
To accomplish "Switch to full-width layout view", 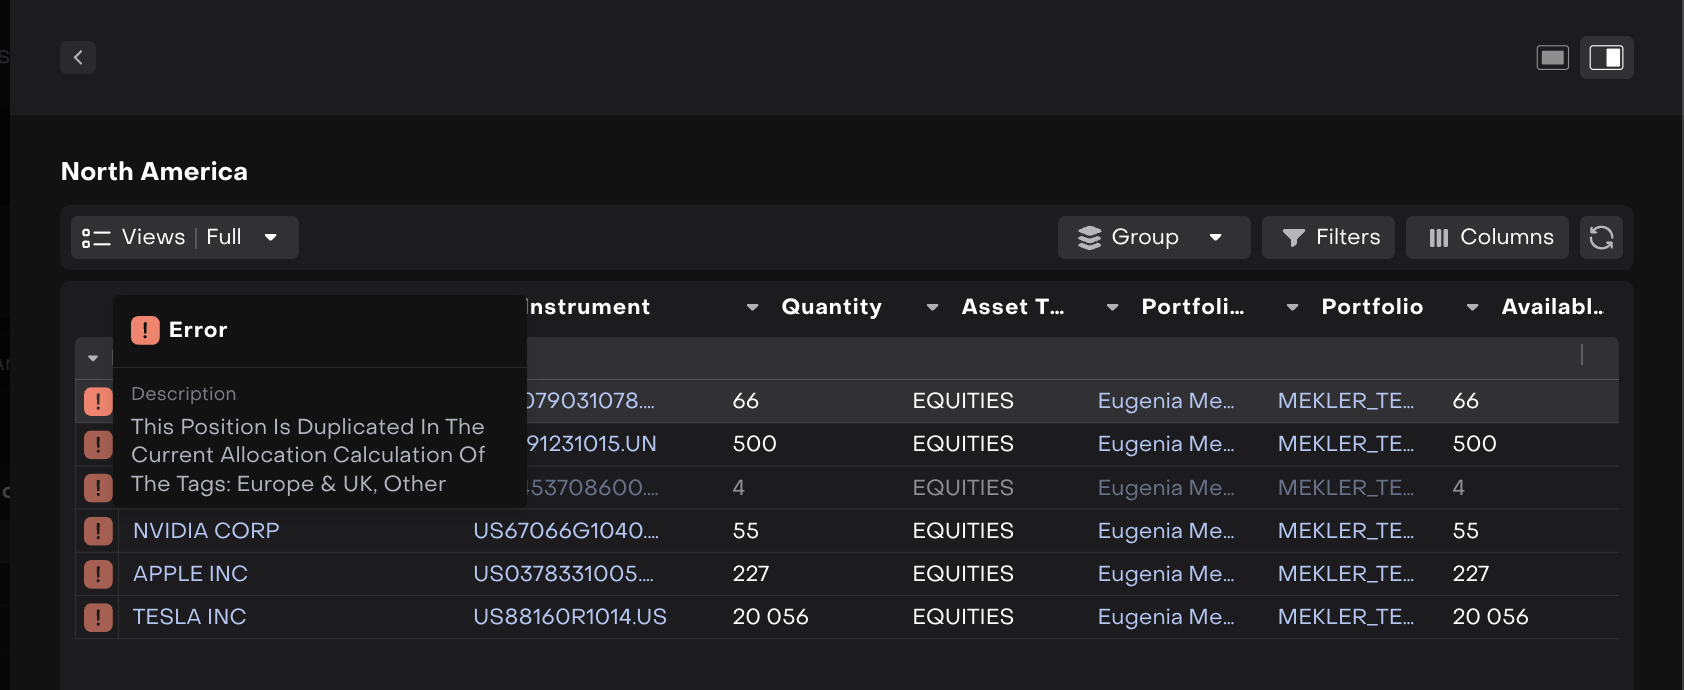I will pyautogui.click(x=1552, y=58).
